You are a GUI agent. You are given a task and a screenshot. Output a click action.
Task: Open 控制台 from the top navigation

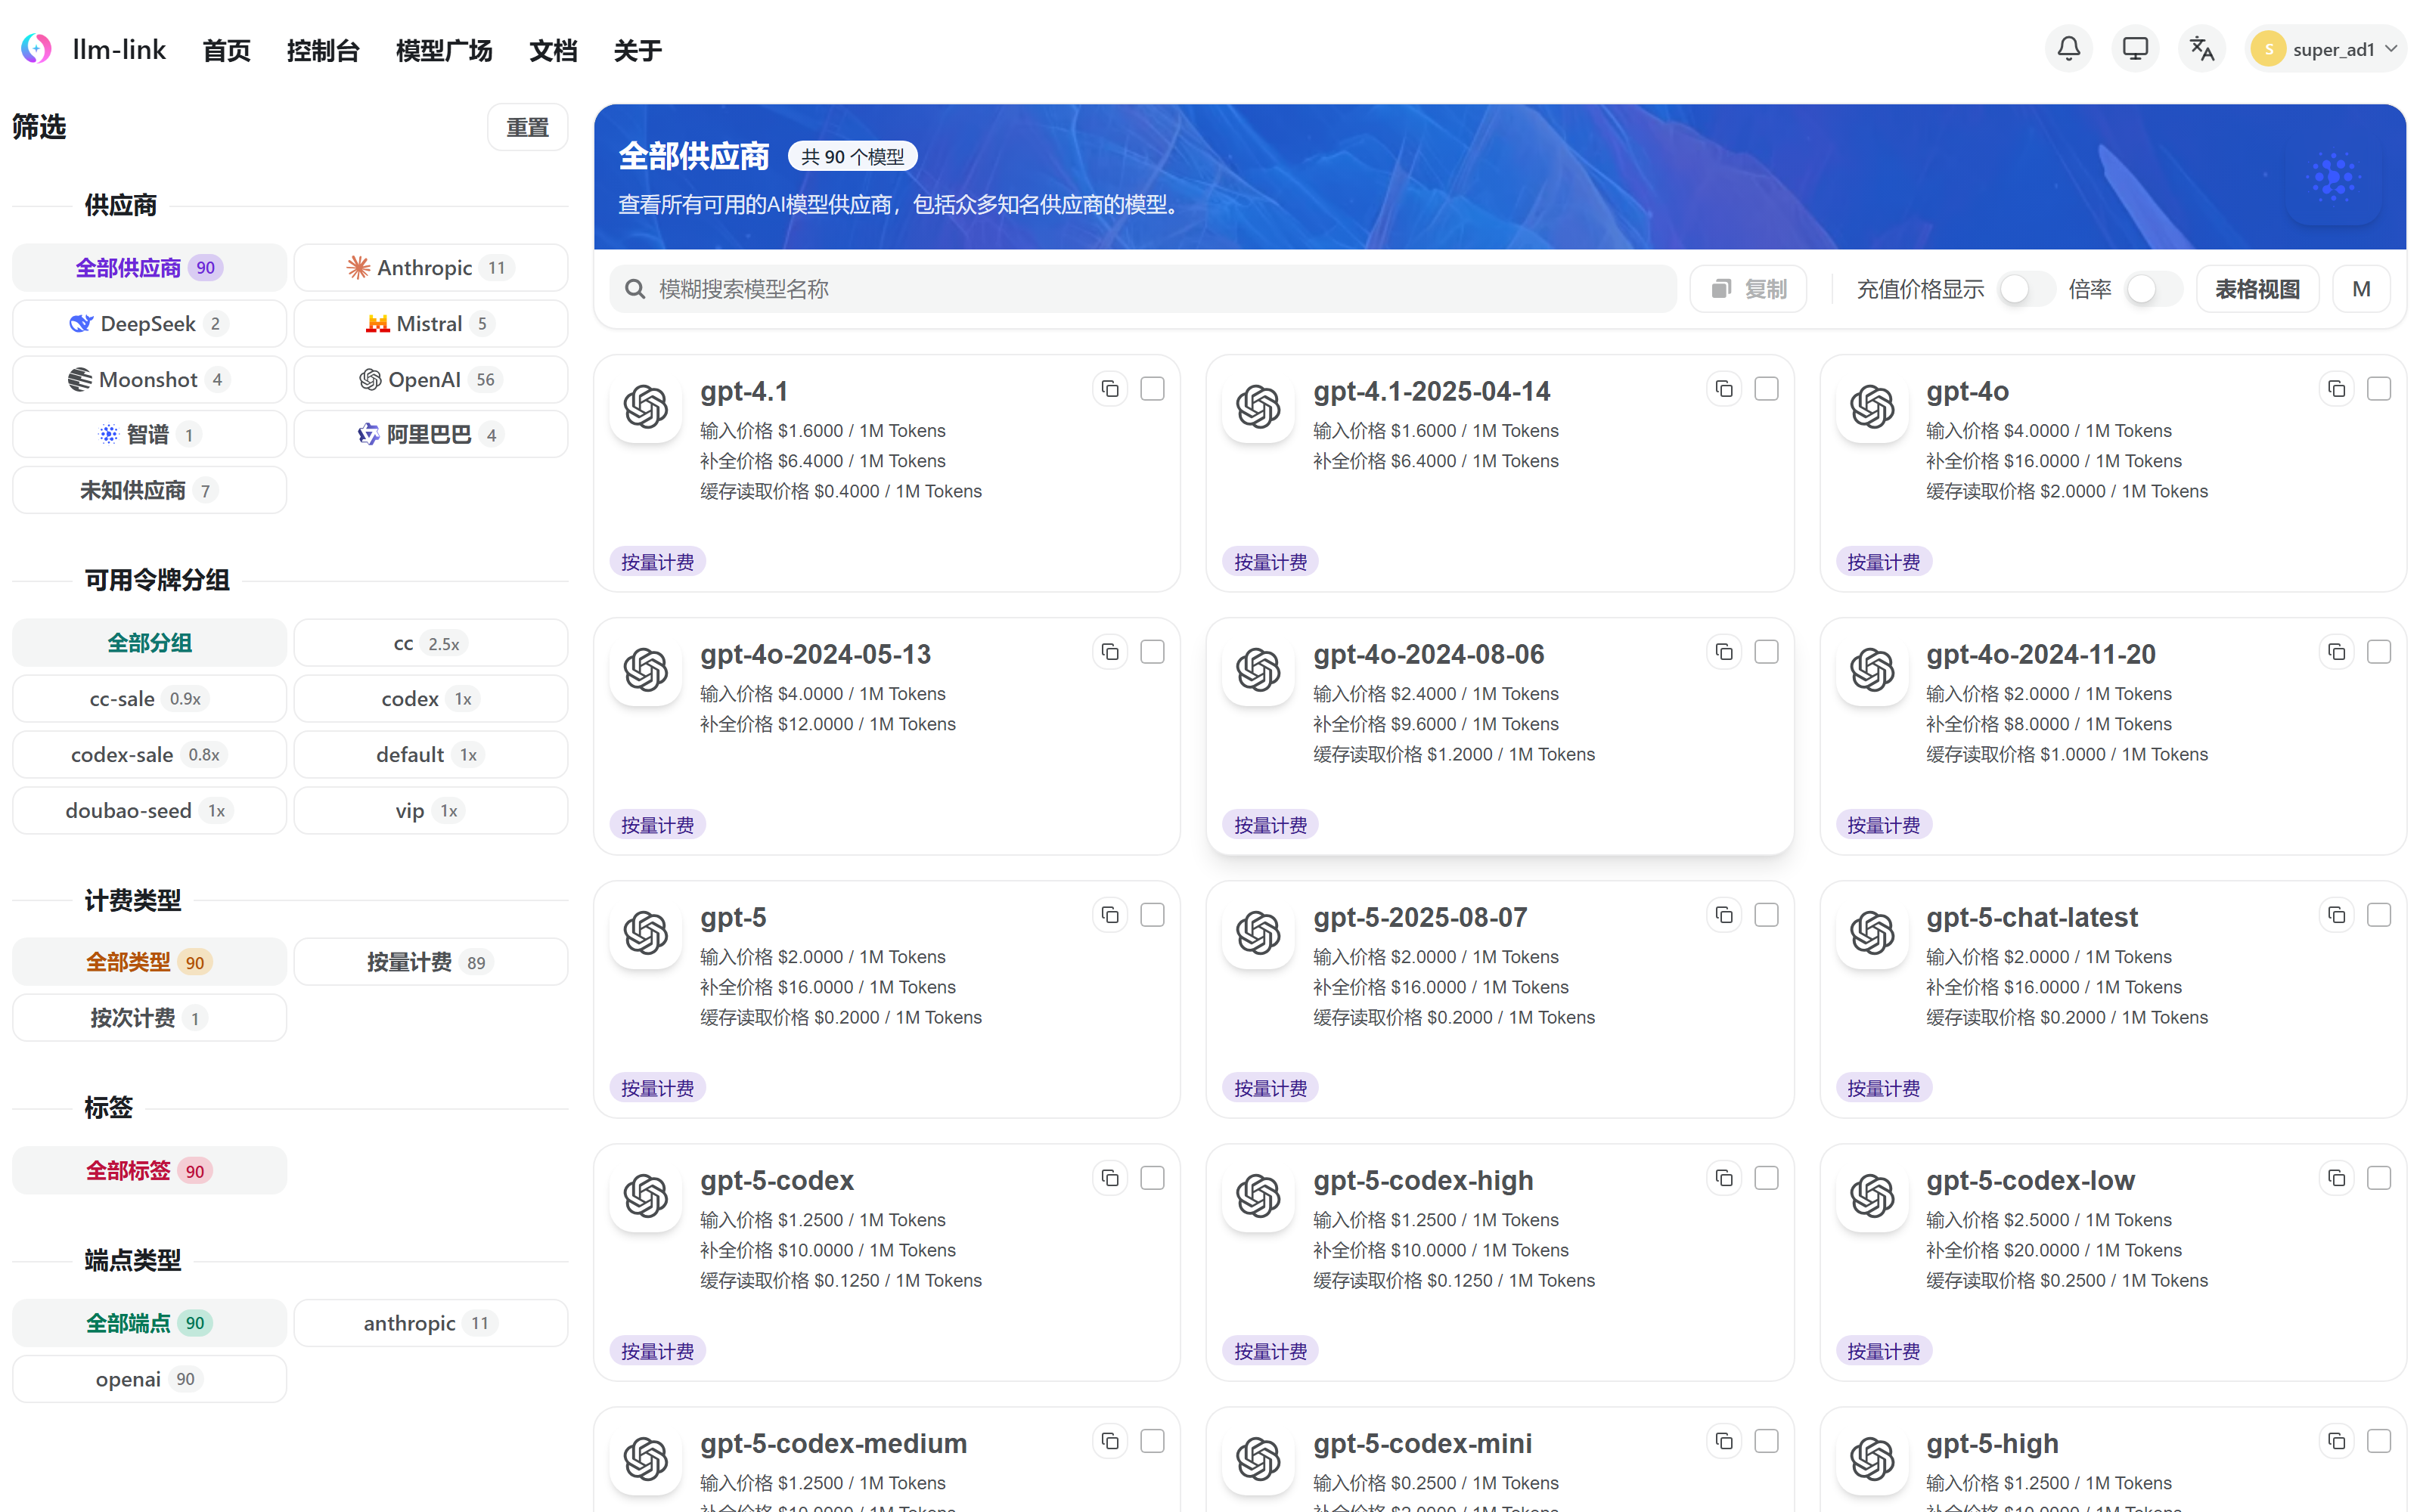(323, 50)
